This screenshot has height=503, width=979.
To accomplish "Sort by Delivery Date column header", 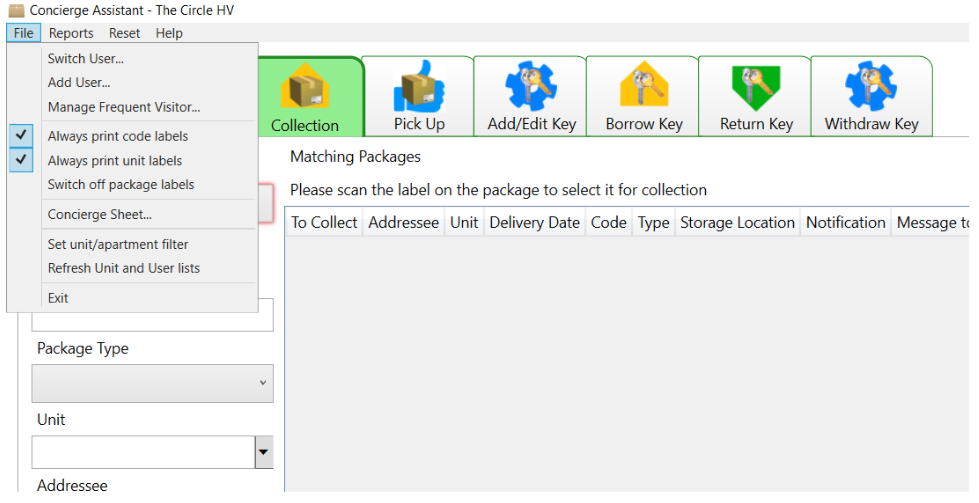I will pos(534,222).
